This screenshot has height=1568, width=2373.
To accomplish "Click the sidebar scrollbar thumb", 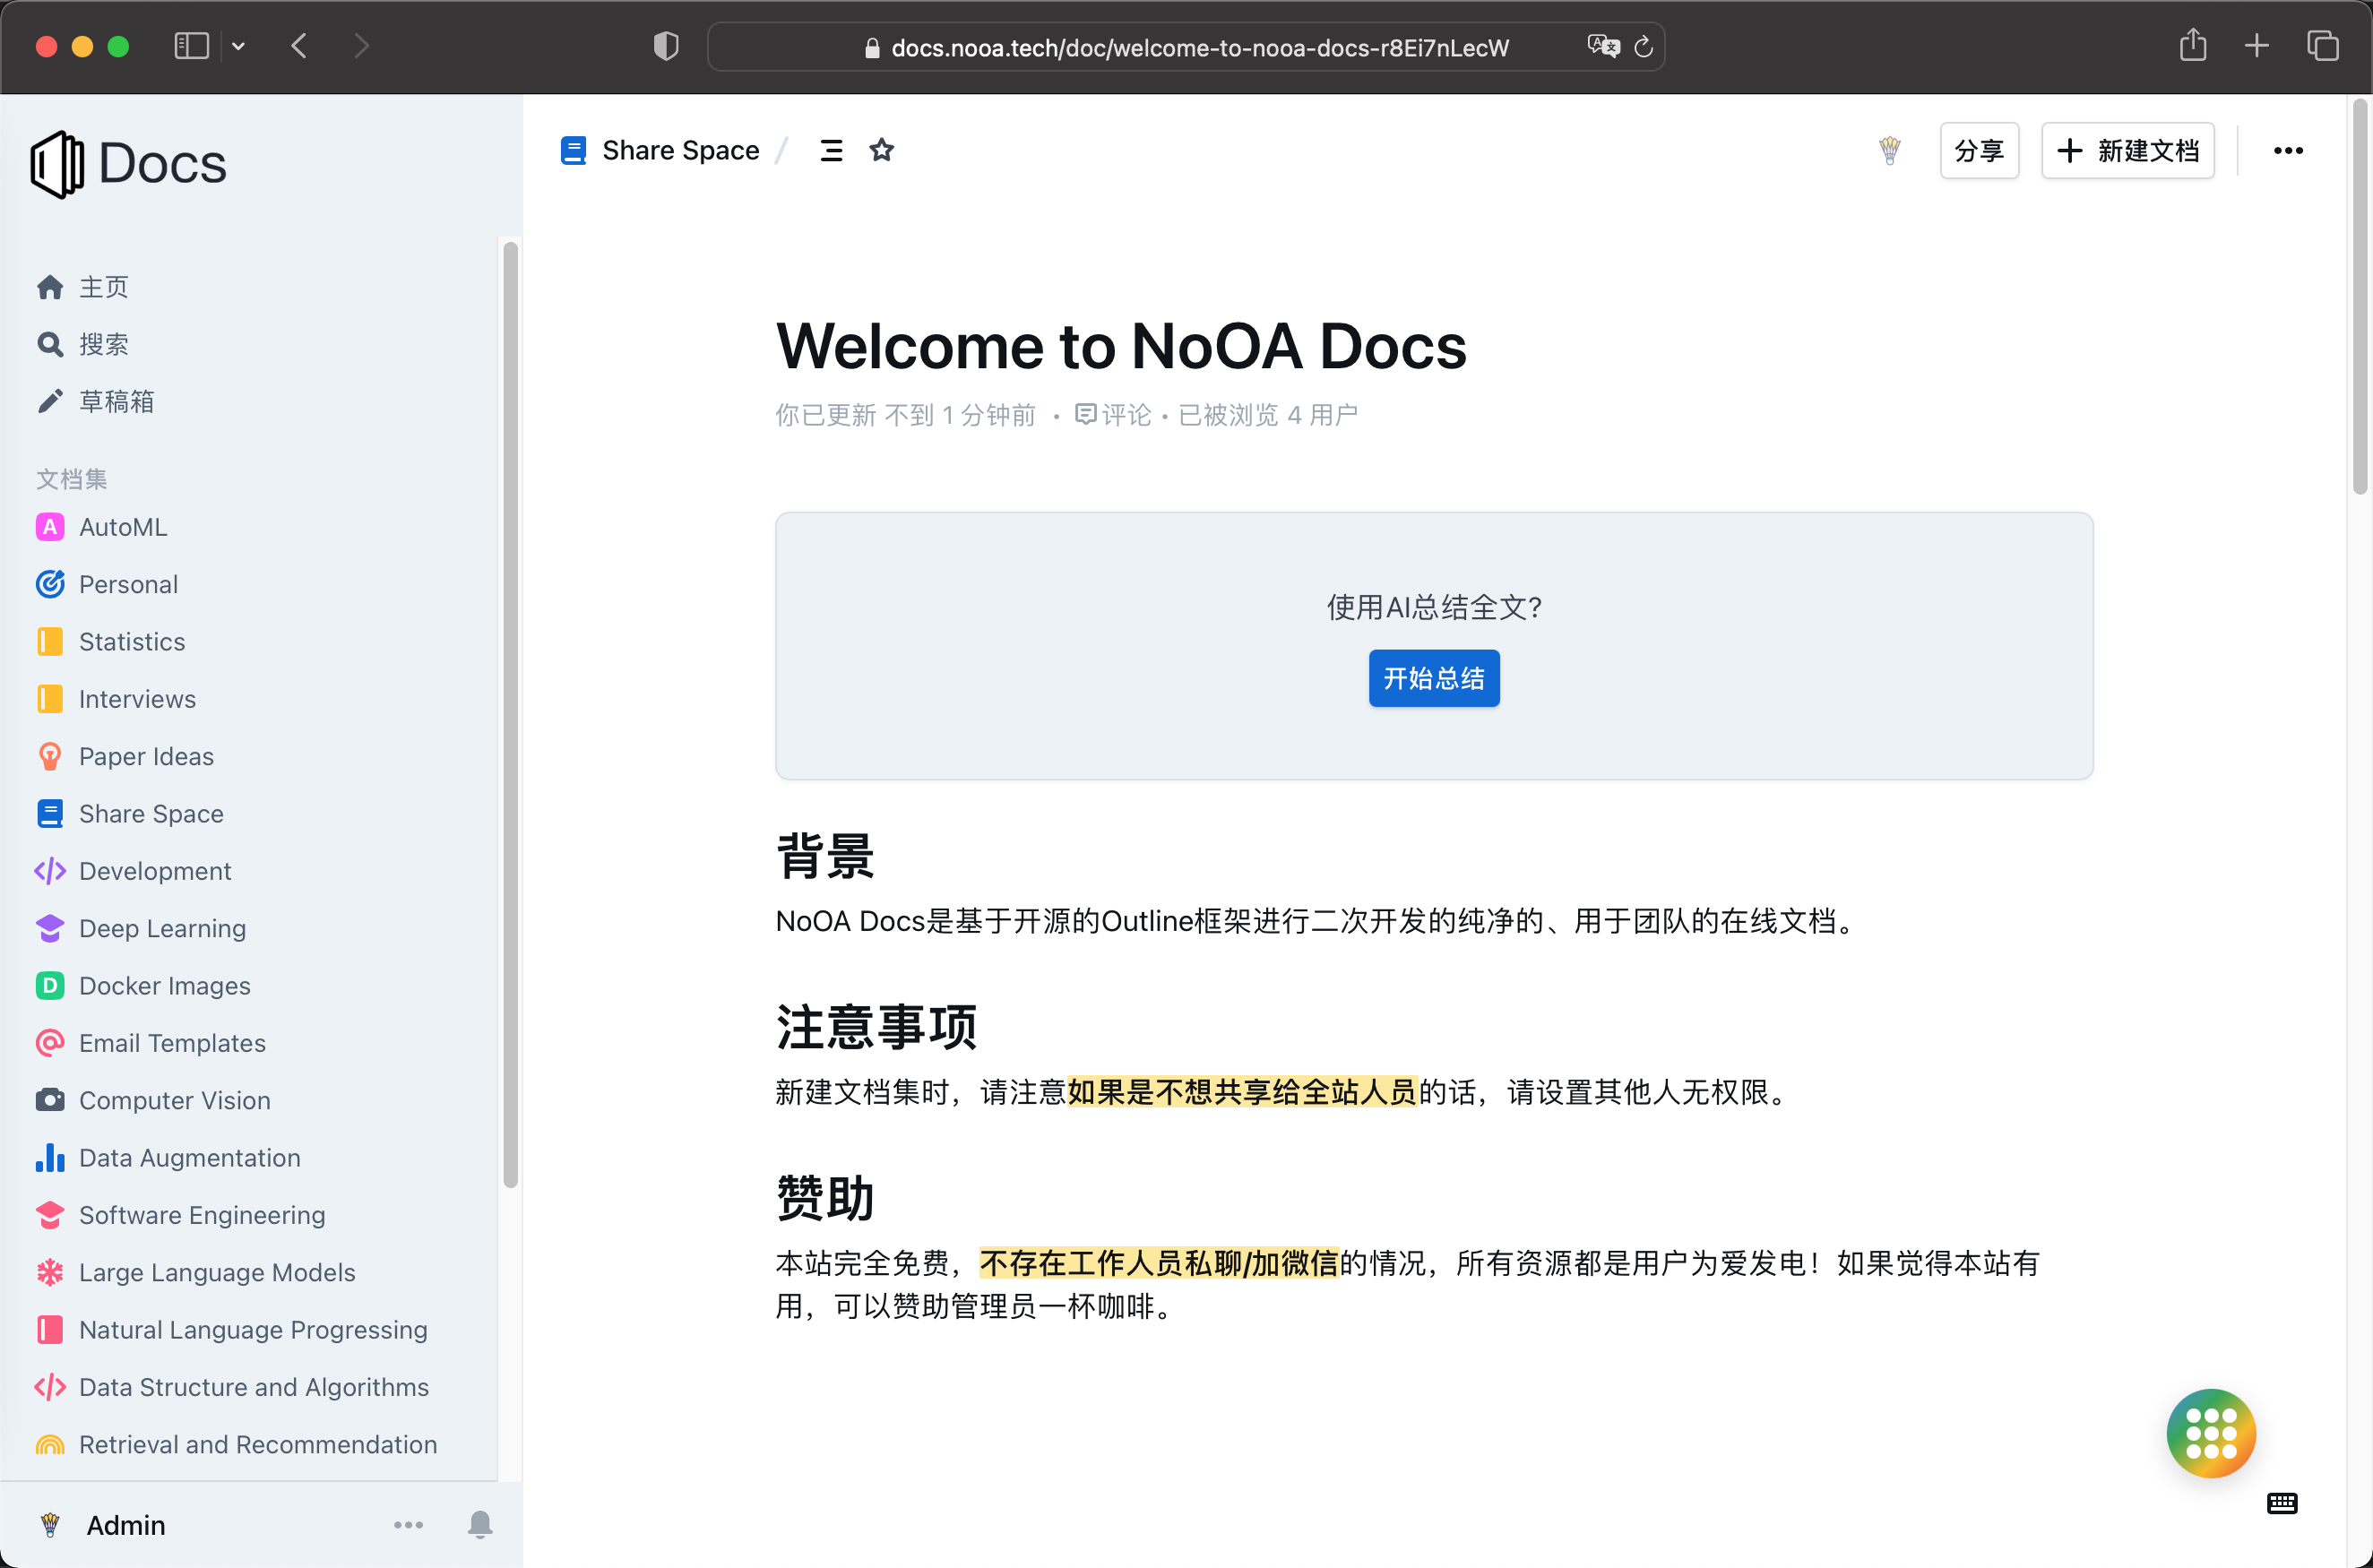I will click(510, 714).
